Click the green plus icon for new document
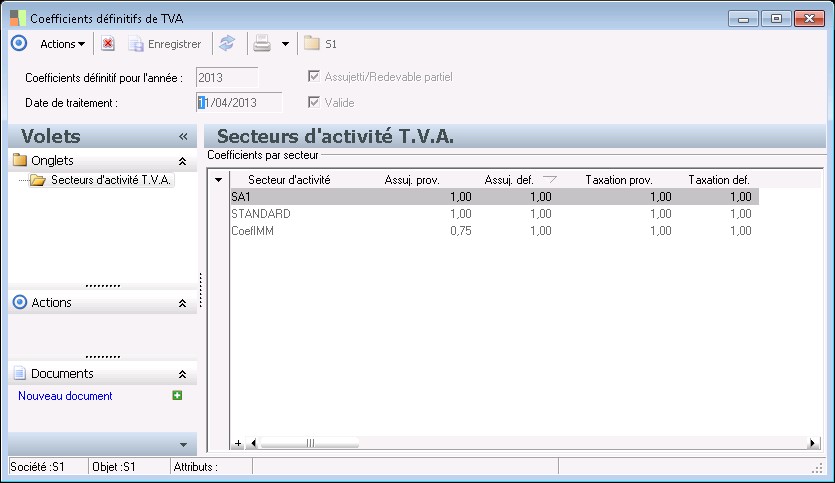Image resolution: width=835 pixels, height=483 pixels. coord(177,395)
